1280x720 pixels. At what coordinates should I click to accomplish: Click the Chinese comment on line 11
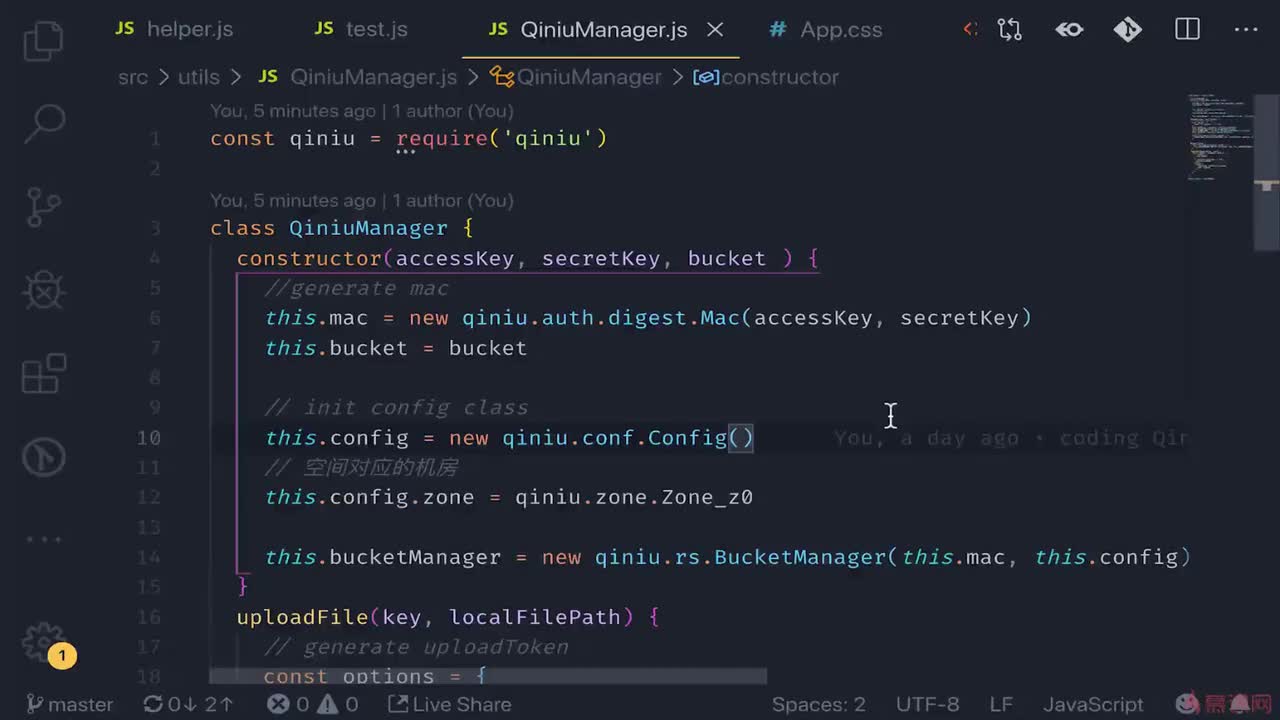click(361, 468)
